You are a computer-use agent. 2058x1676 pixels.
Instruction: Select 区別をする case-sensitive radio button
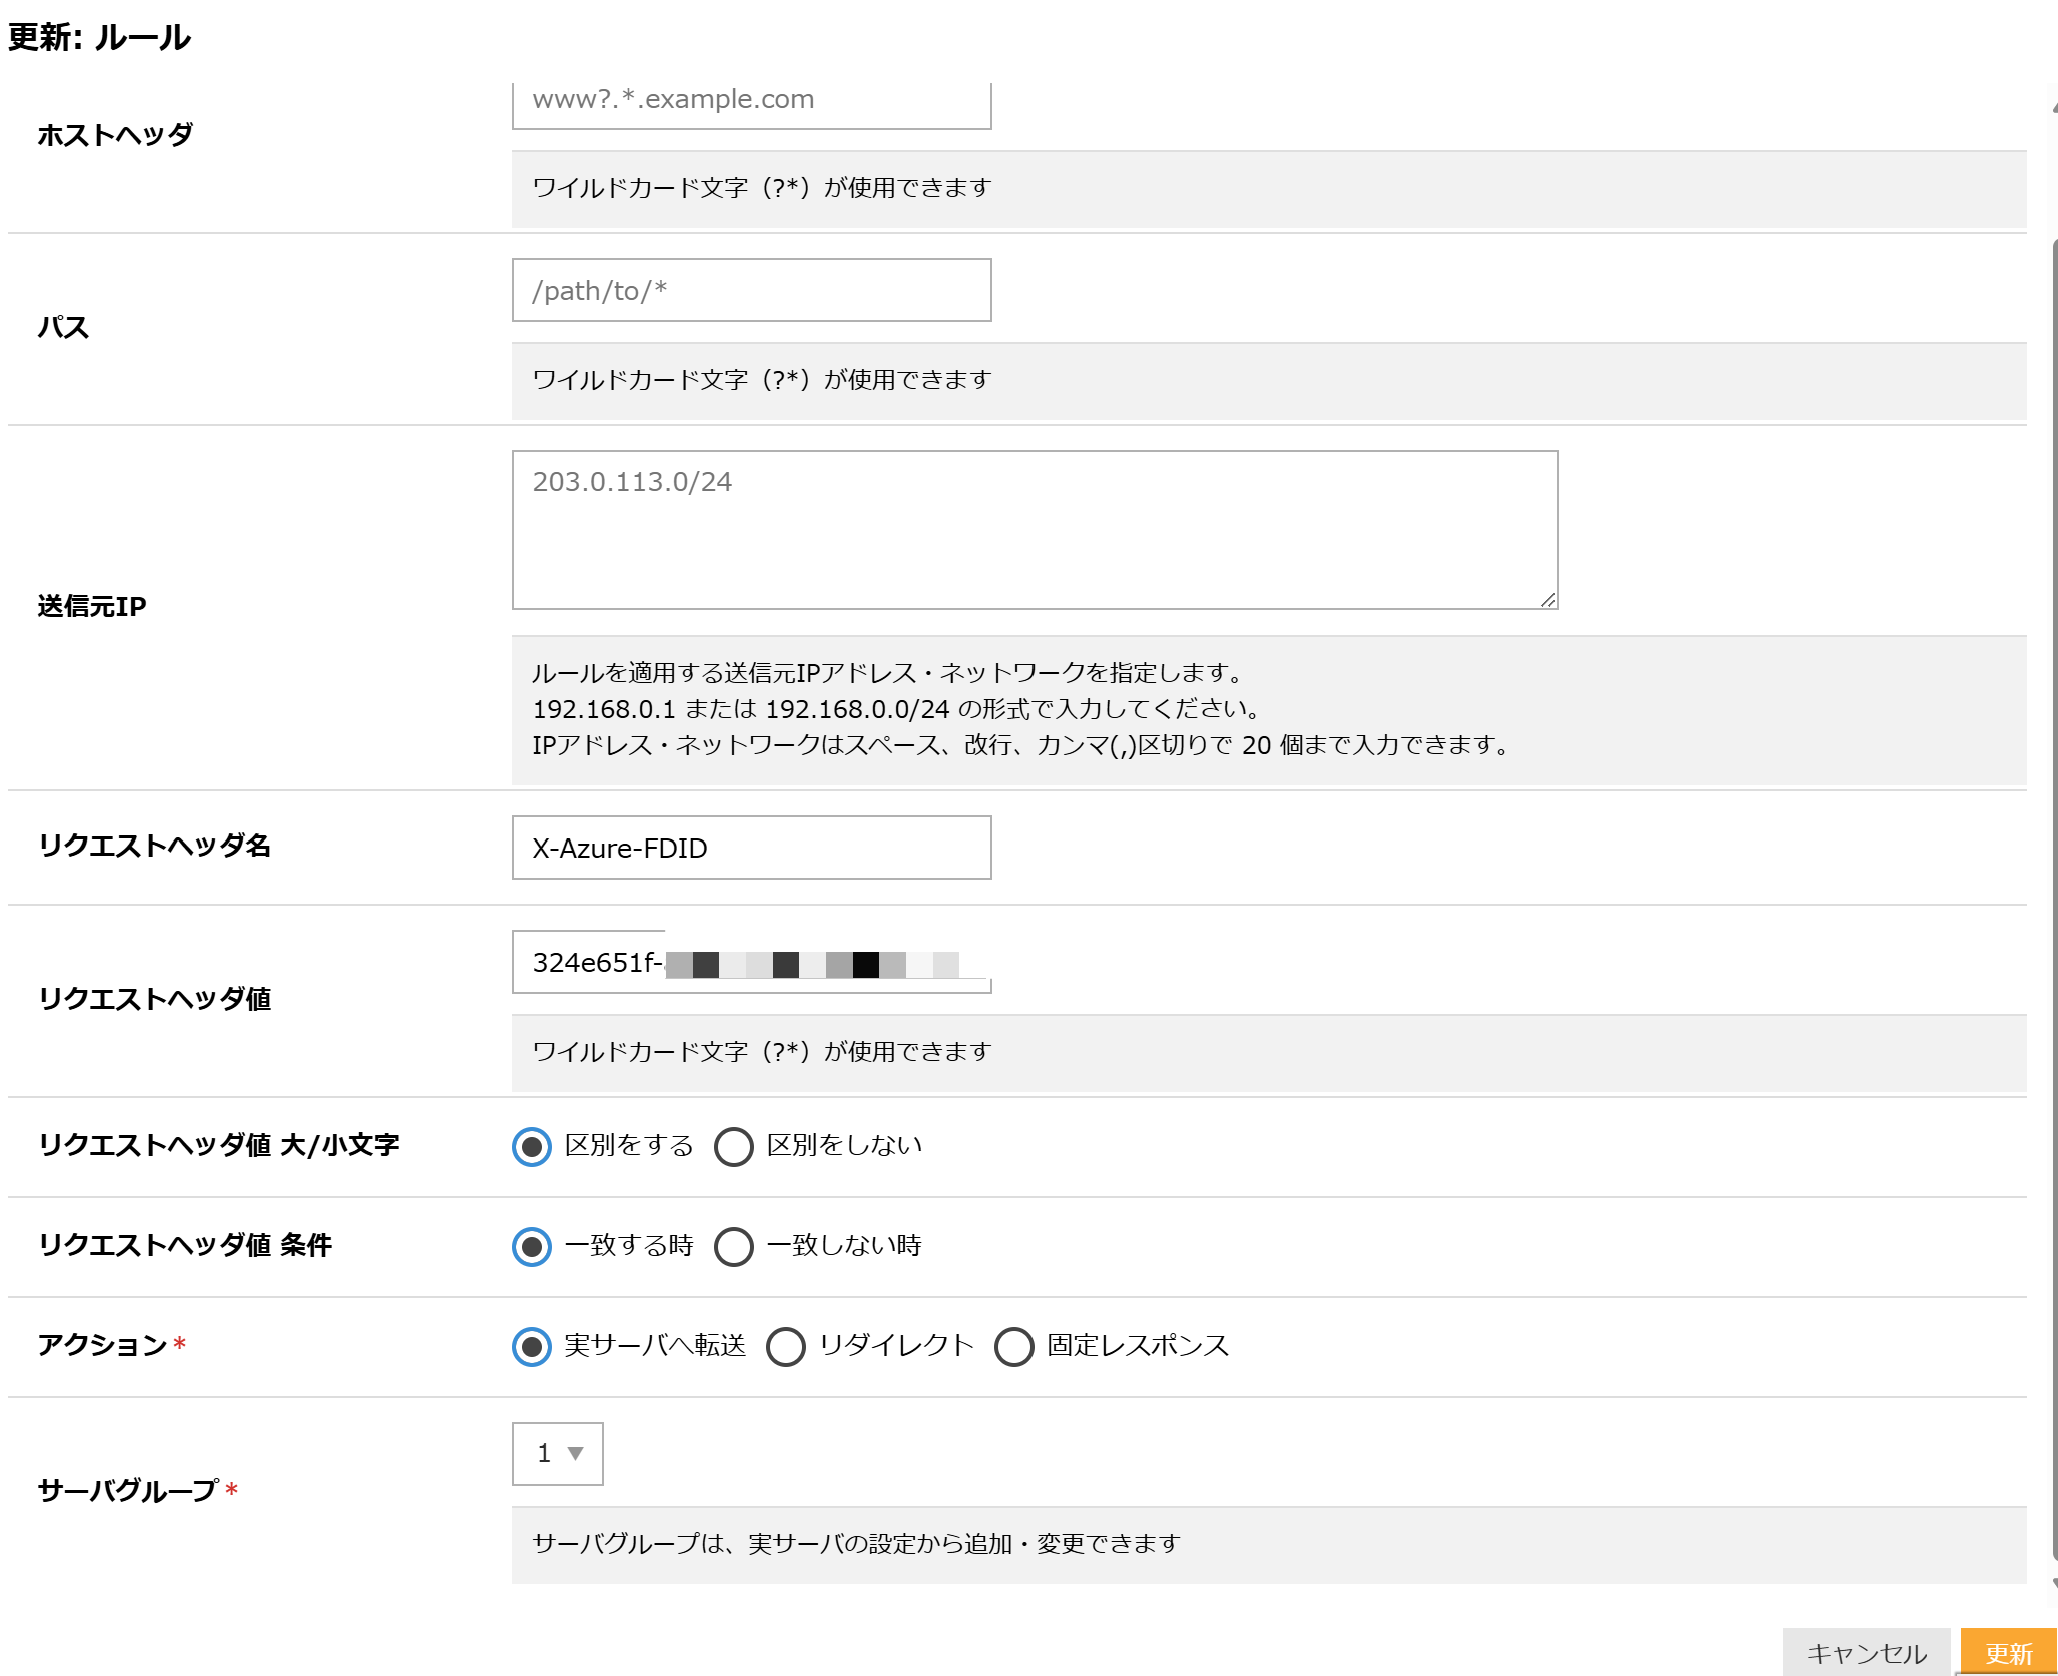532,1146
